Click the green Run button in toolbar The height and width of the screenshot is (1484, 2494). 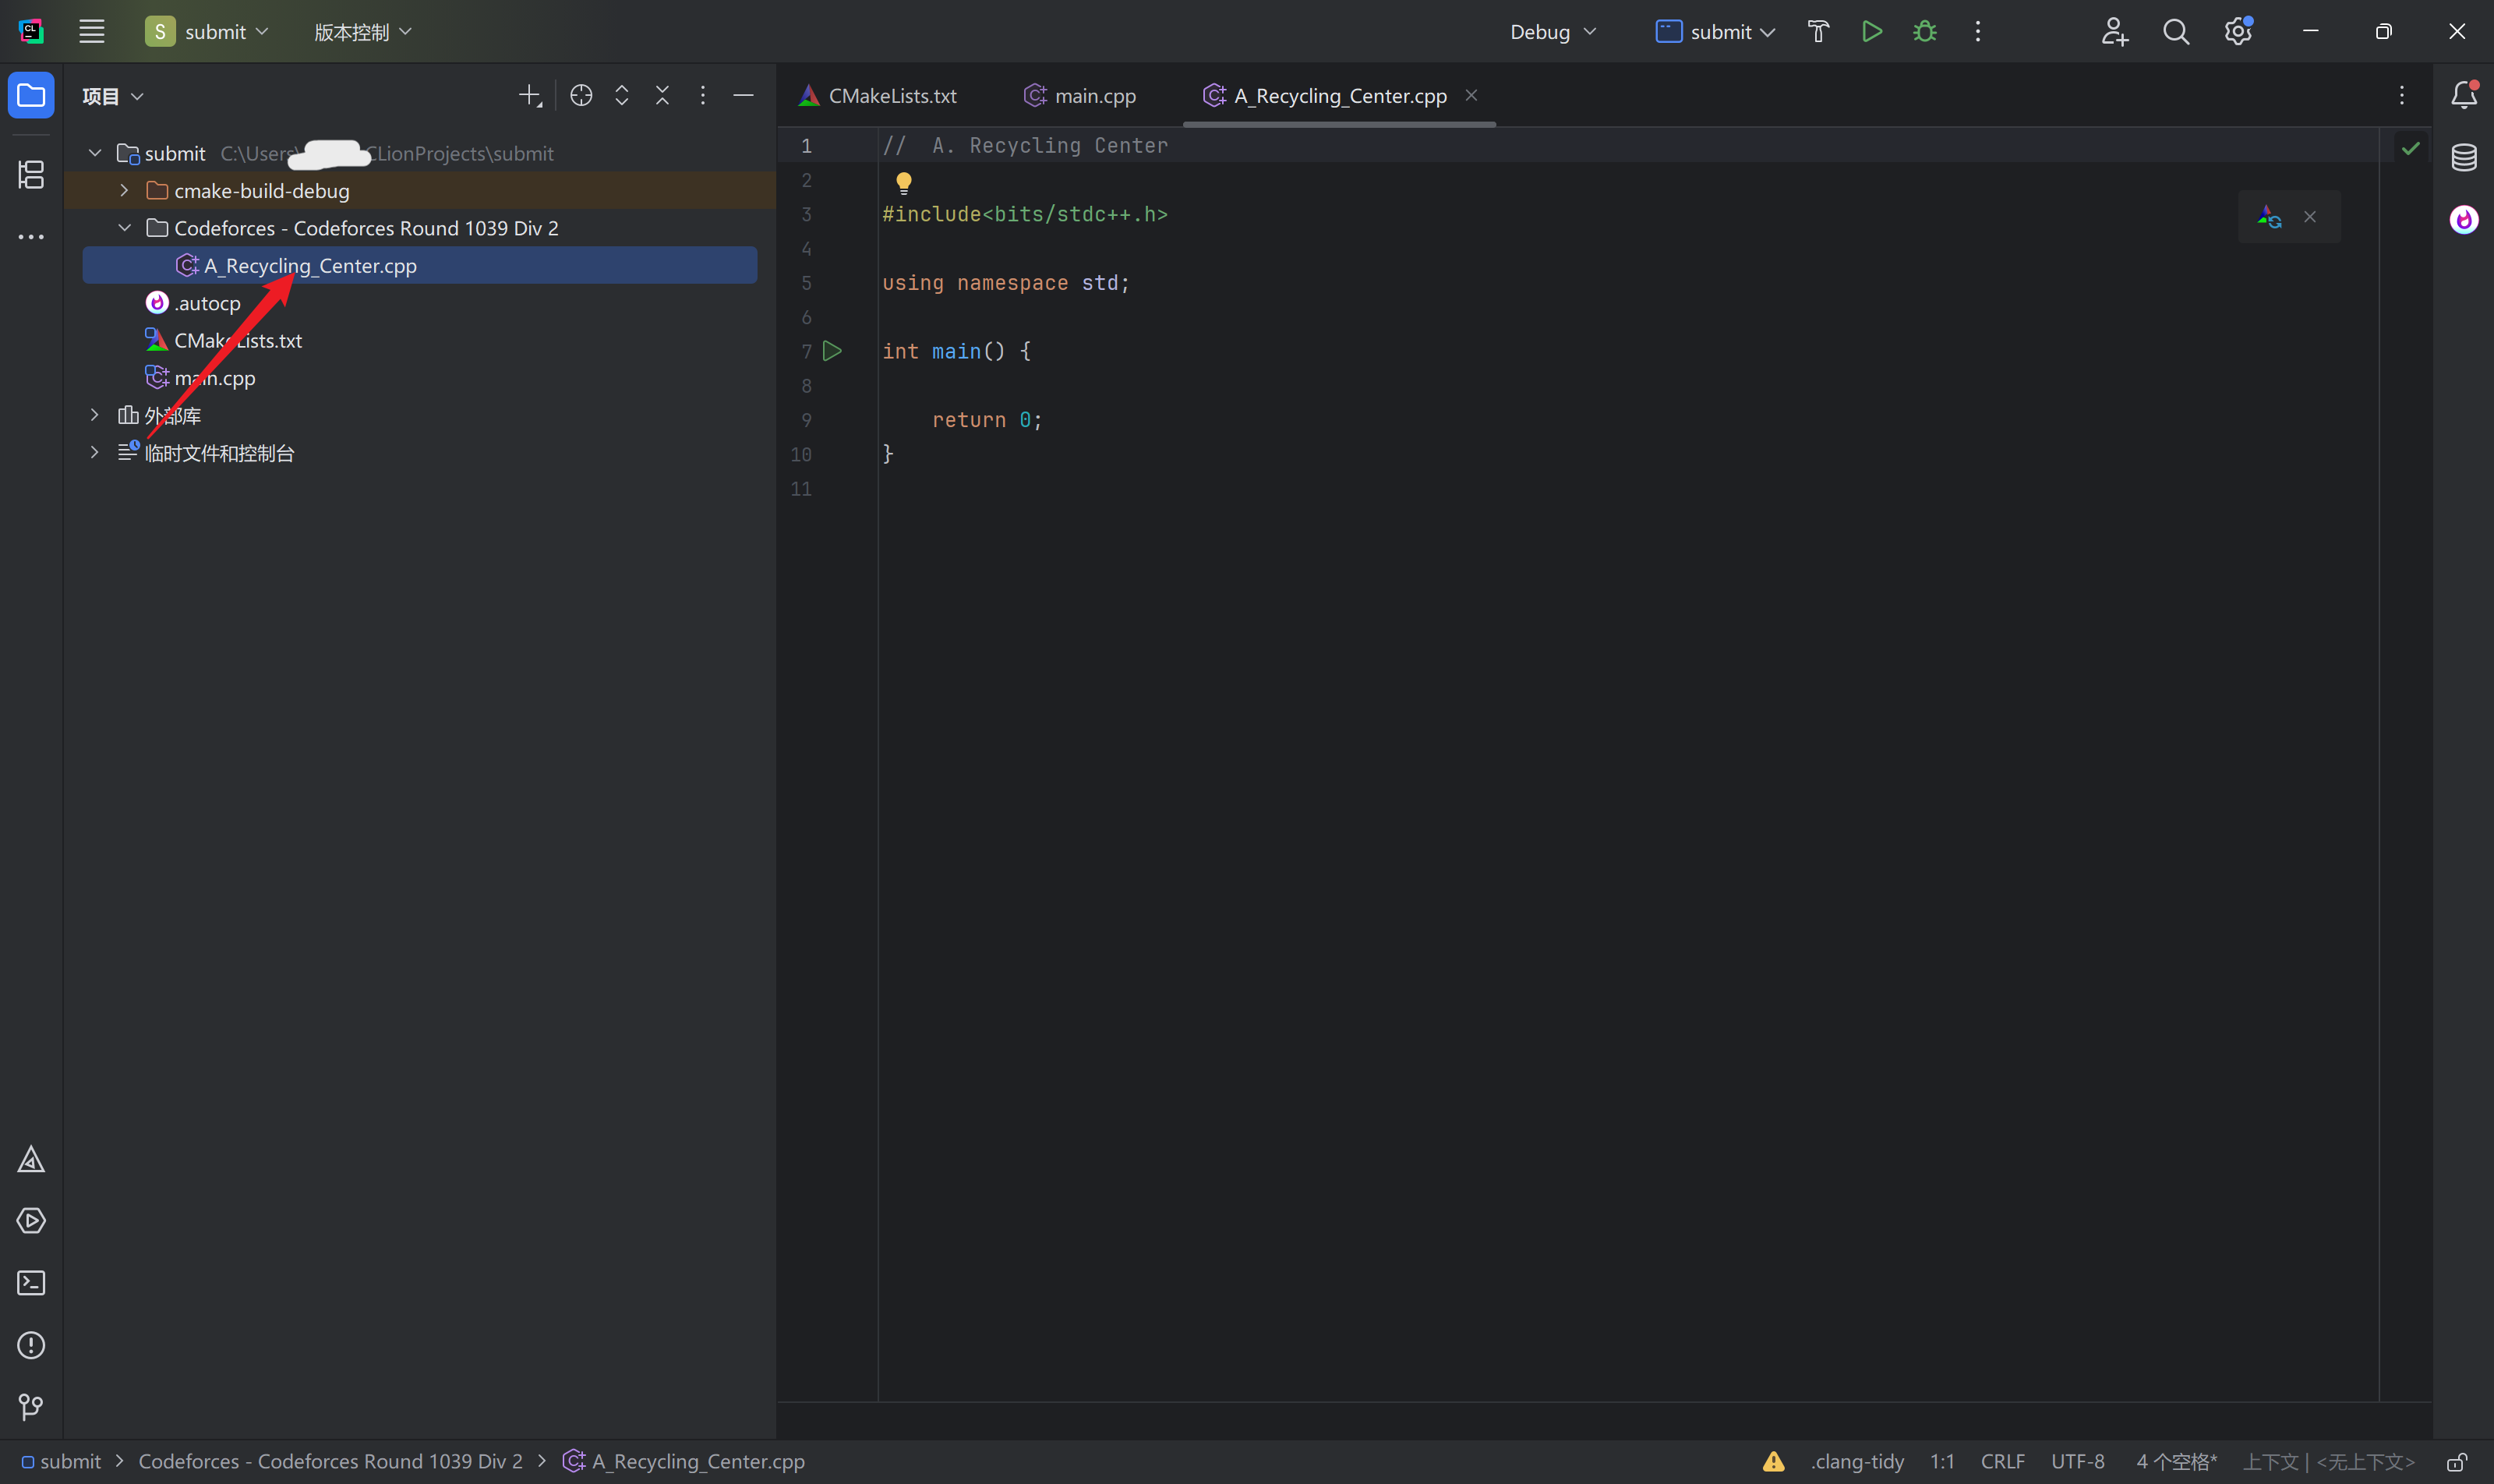(x=1872, y=32)
